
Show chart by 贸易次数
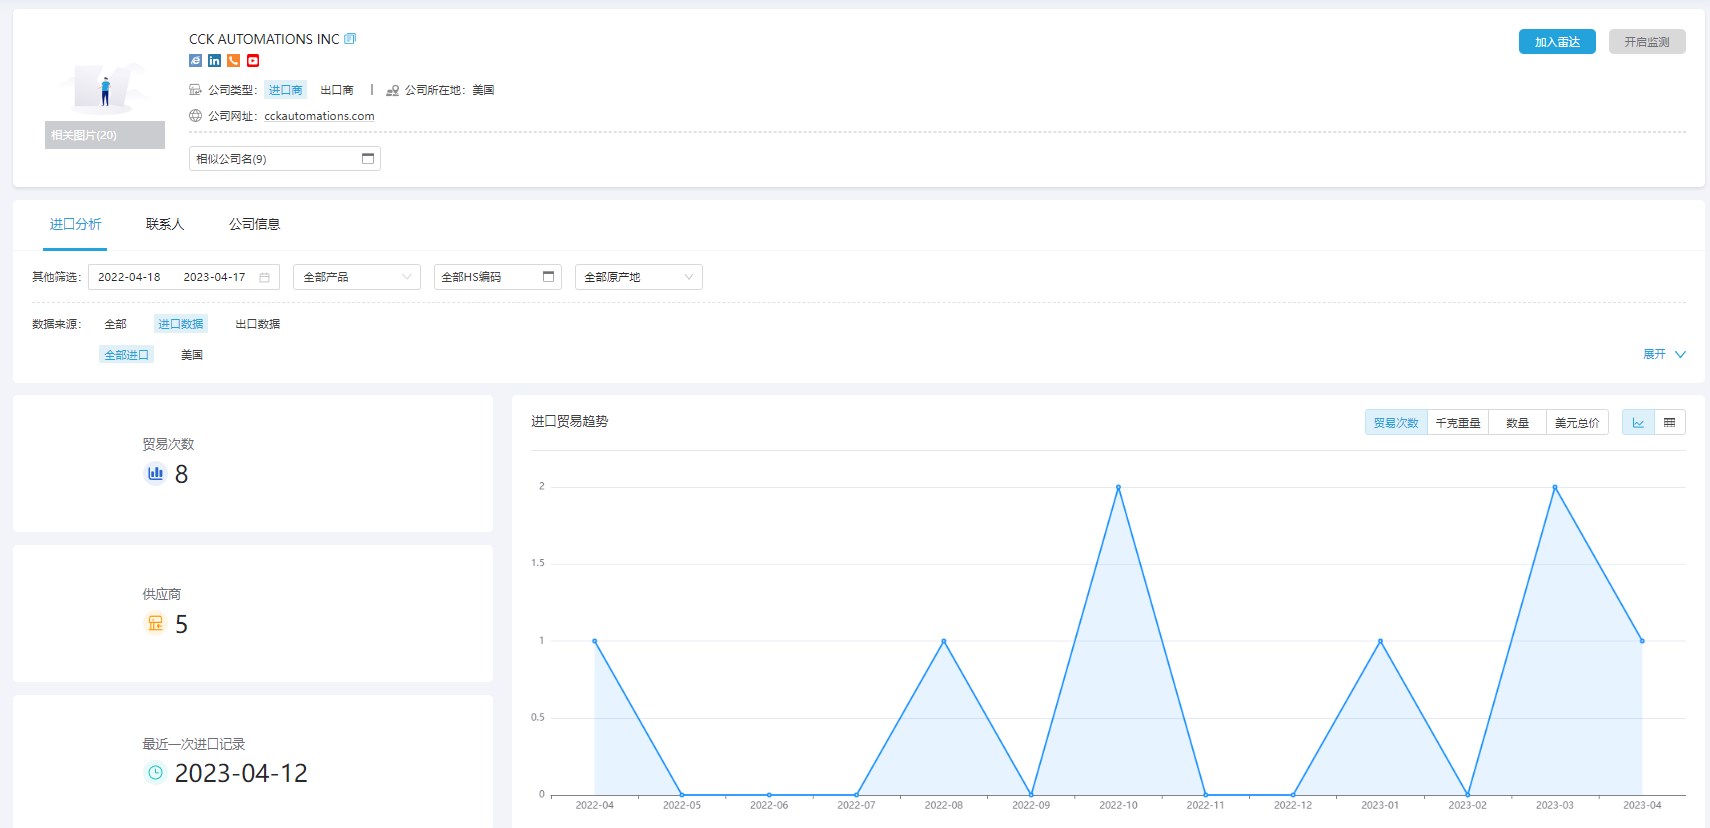(x=1396, y=423)
